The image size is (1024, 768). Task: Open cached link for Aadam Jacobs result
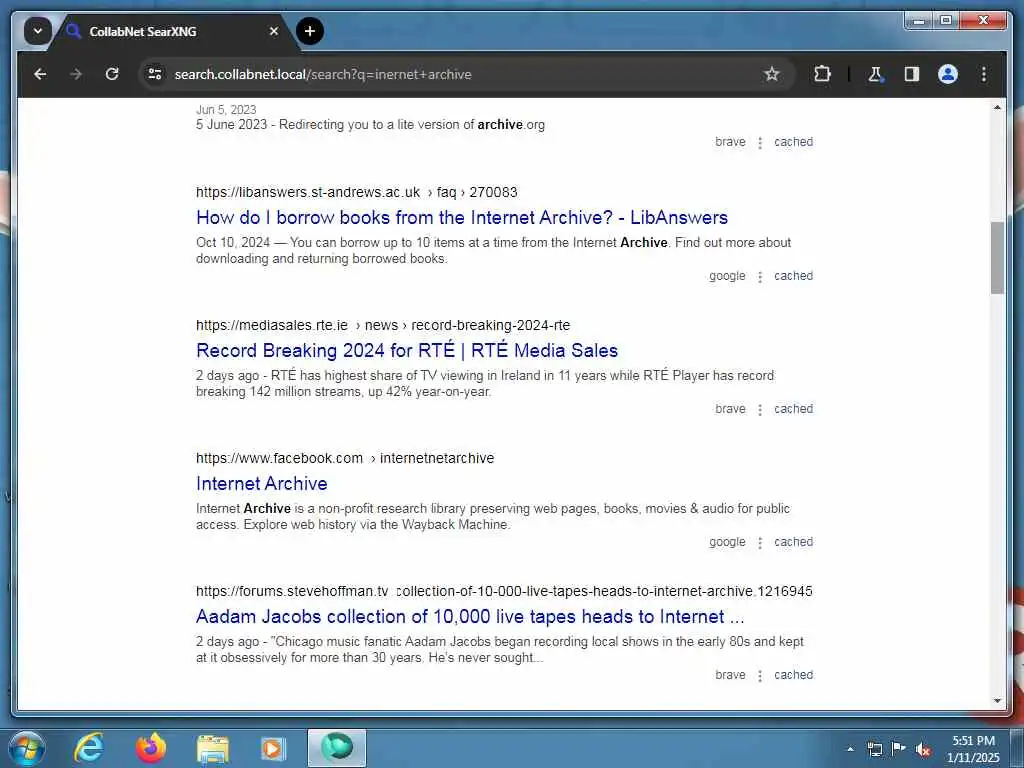(793, 675)
